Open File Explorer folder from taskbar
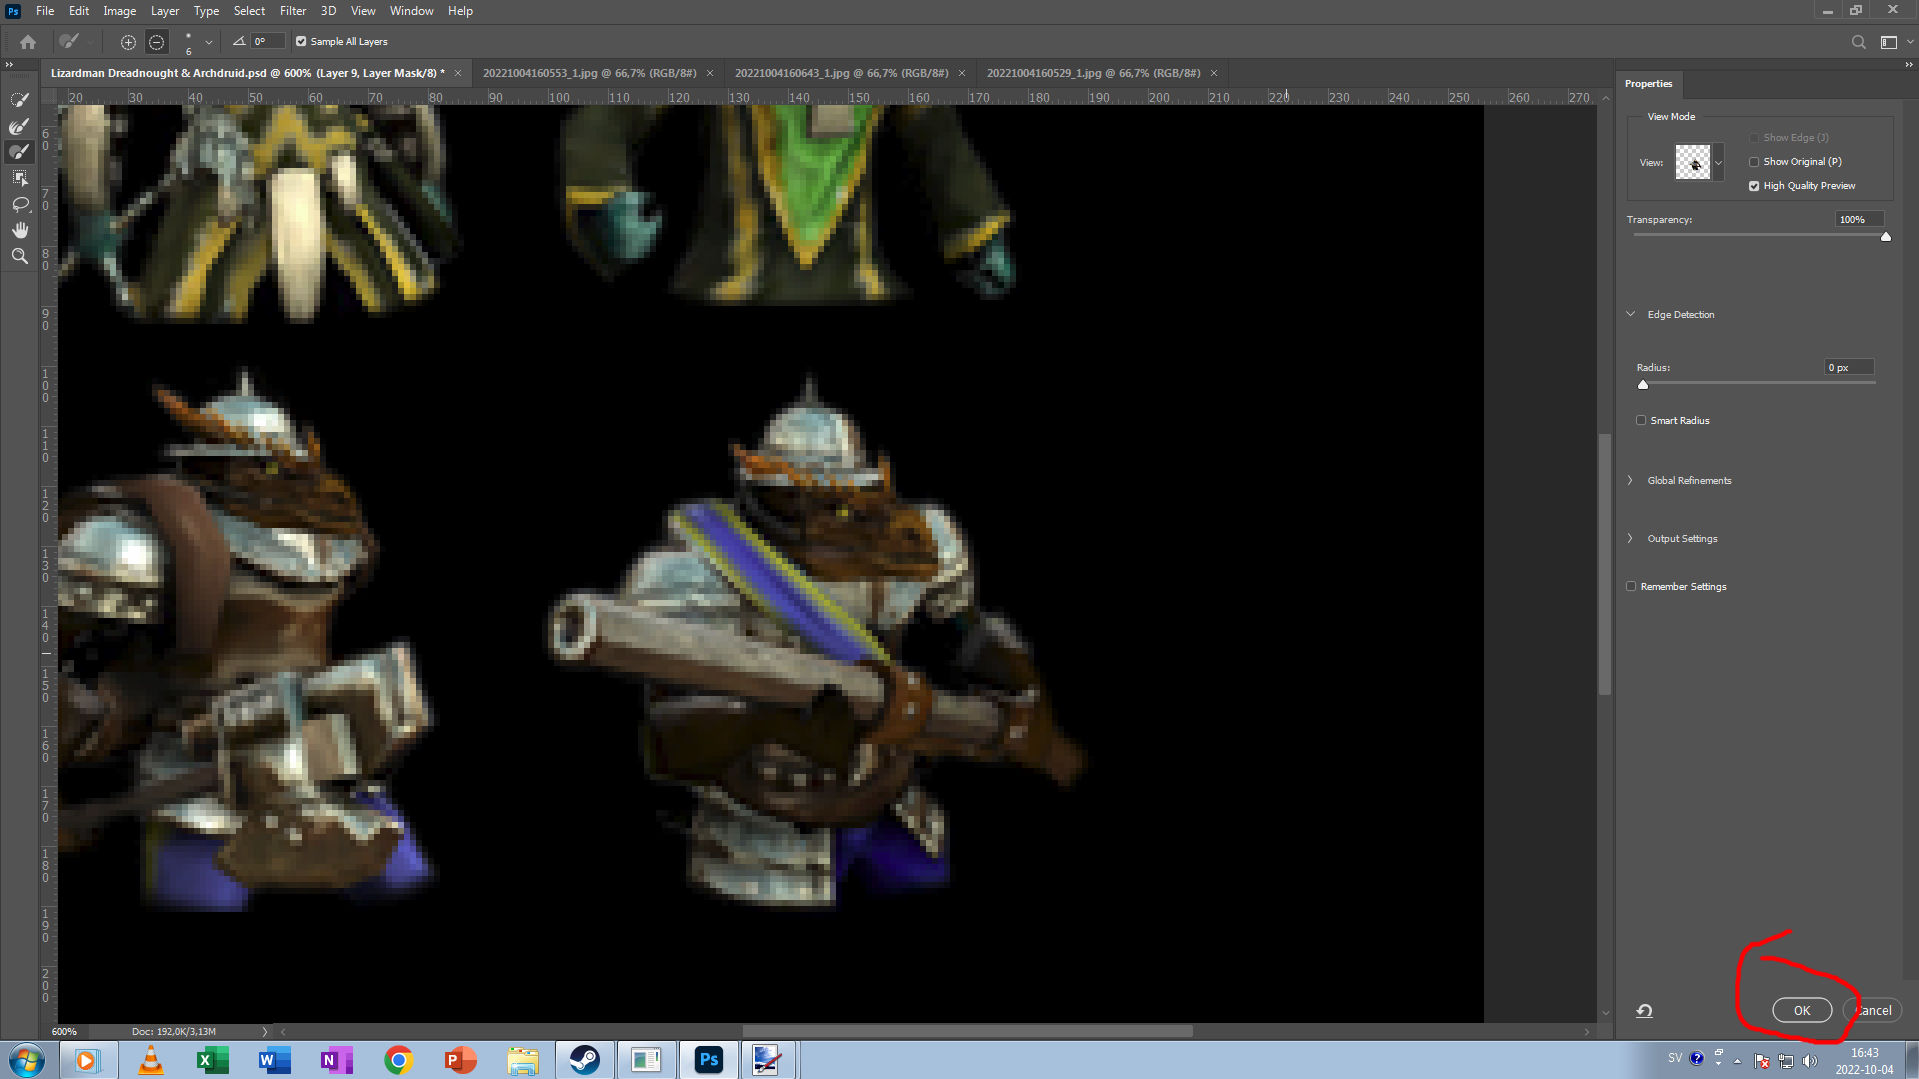The image size is (1919, 1079). [522, 1060]
